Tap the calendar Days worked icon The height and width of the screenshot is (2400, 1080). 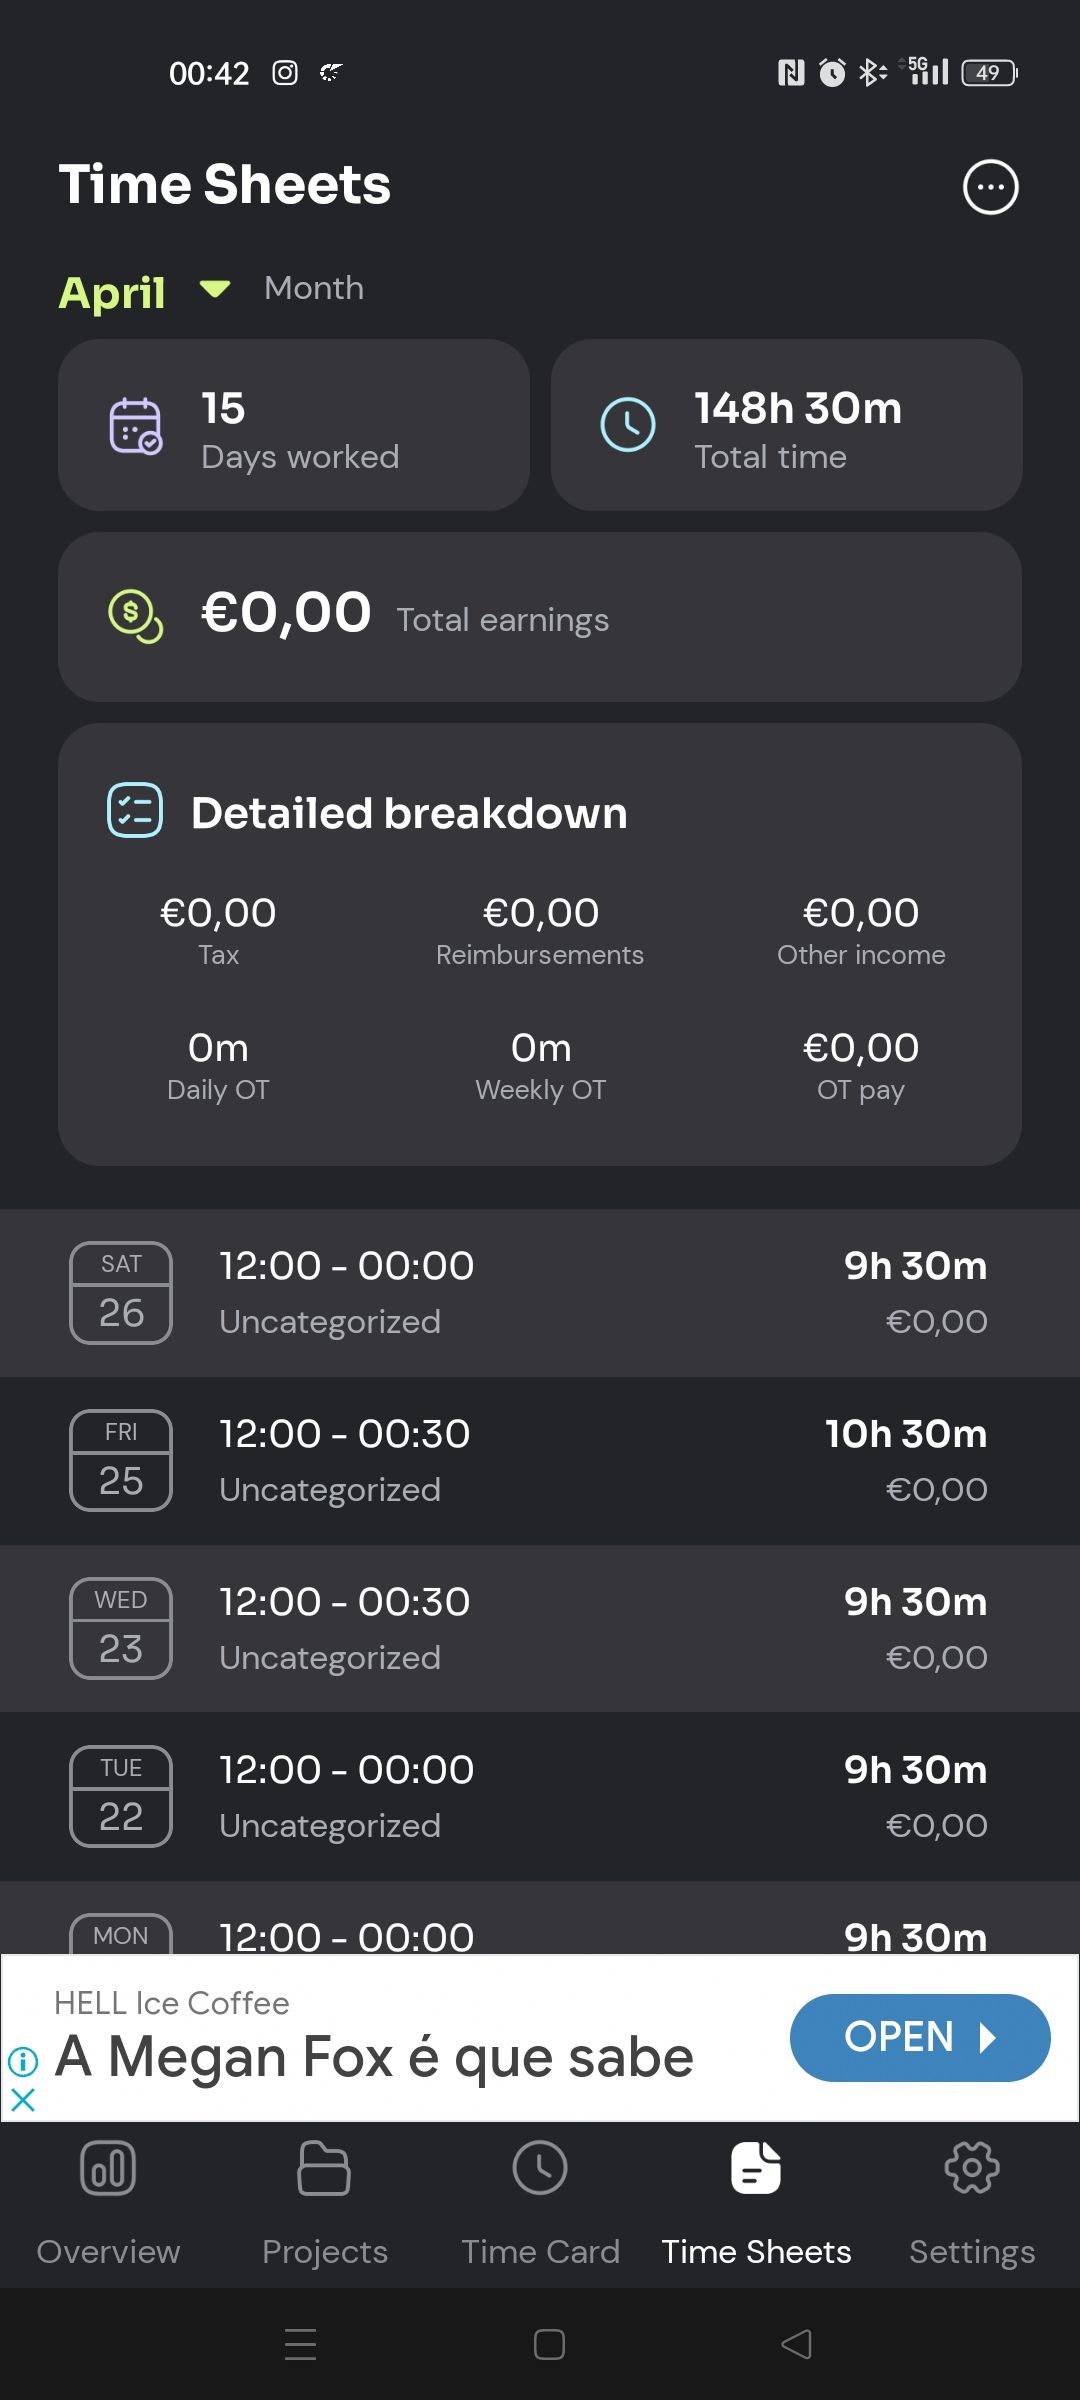click(x=135, y=426)
